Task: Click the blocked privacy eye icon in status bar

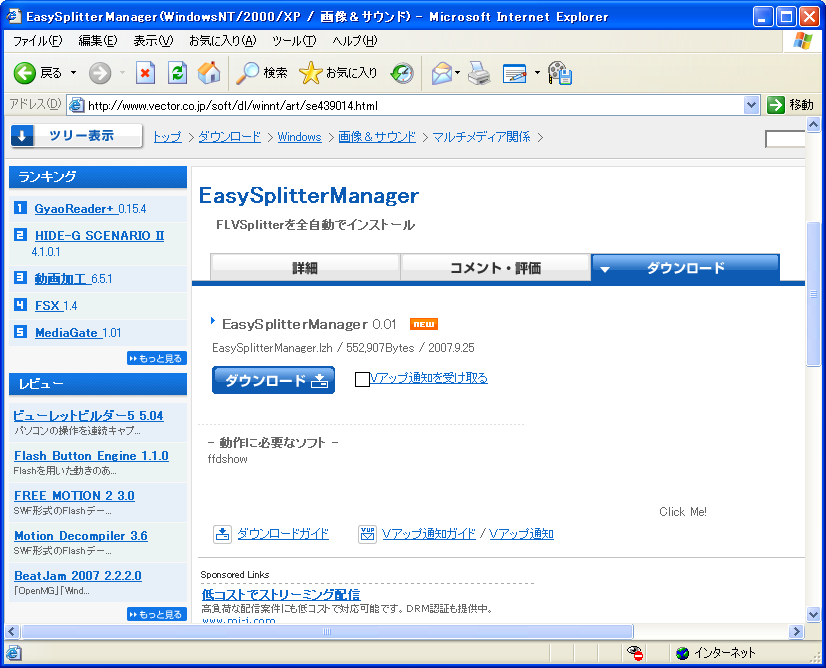Action: [635, 653]
